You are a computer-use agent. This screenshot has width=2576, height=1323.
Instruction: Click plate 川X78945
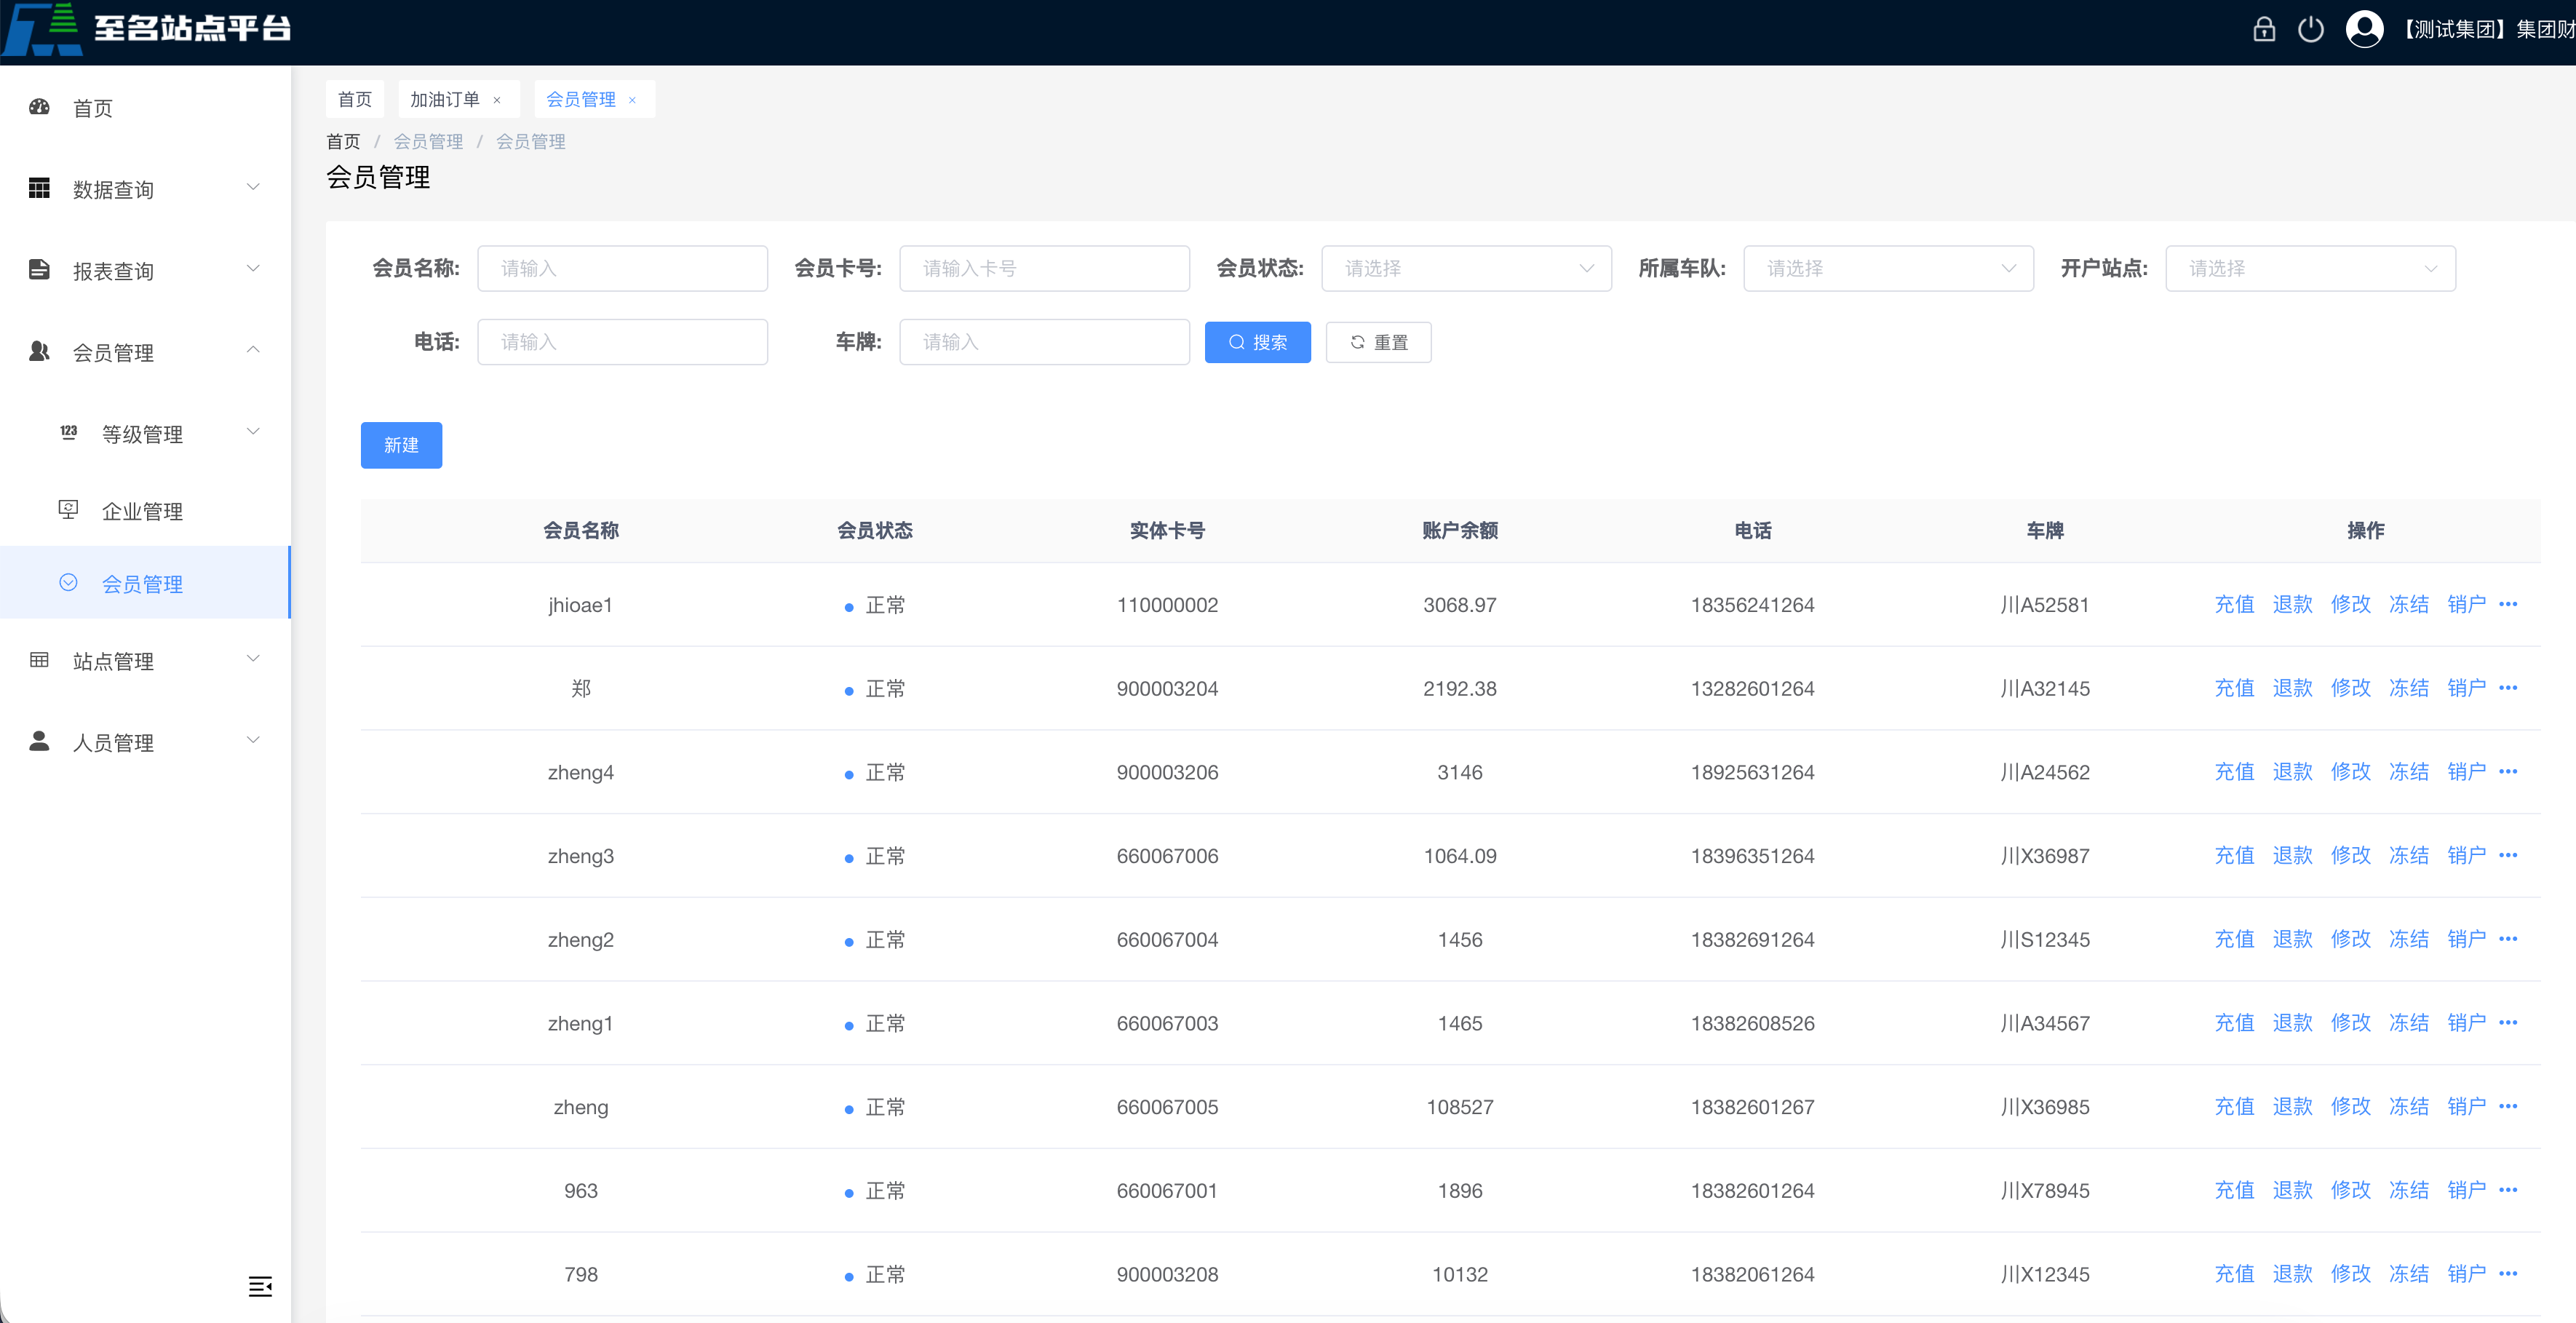[2045, 1191]
